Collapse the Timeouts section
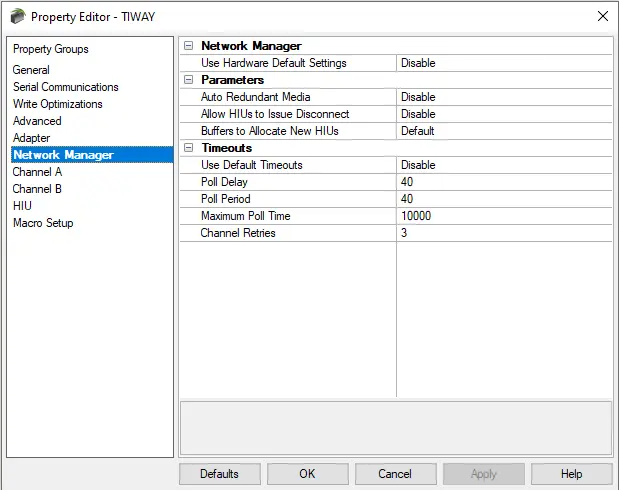The height and width of the screenshot is (490, 619). coord(189,148)
